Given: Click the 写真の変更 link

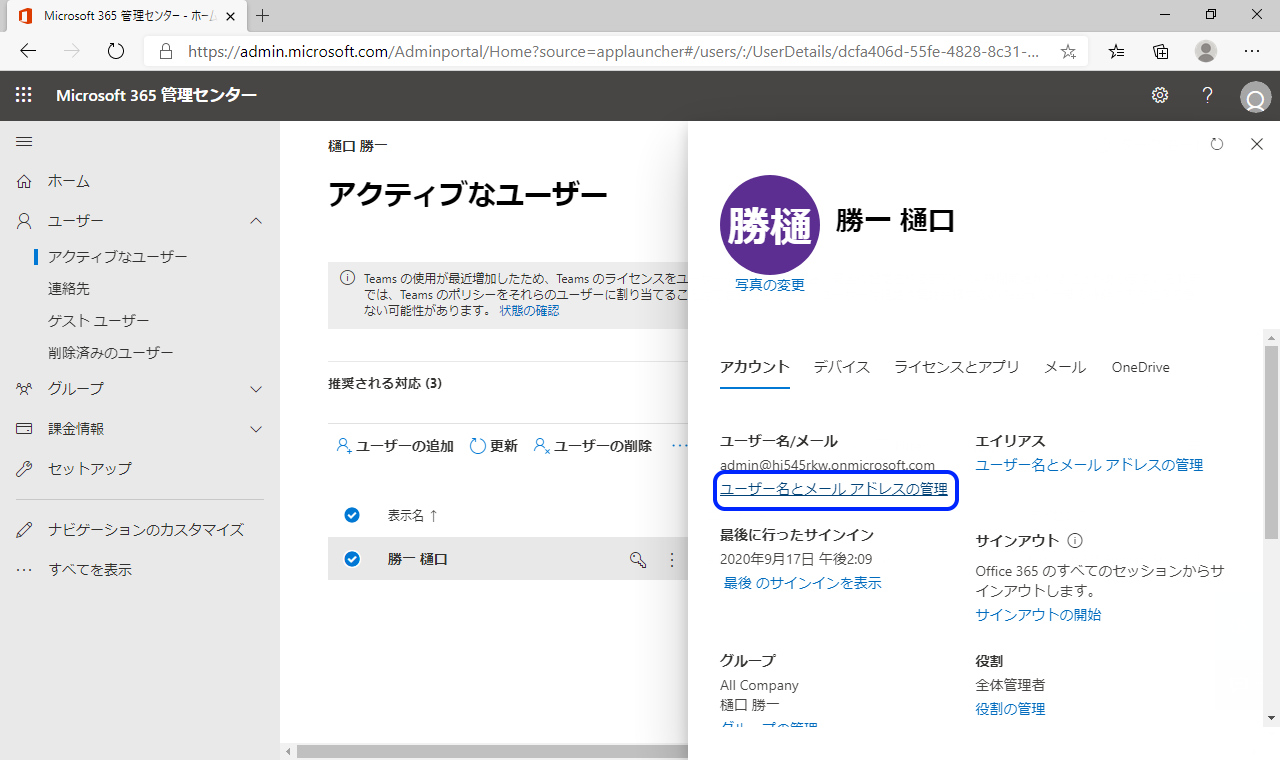Looking at the screenshot, I should click(x=770, y=285).
